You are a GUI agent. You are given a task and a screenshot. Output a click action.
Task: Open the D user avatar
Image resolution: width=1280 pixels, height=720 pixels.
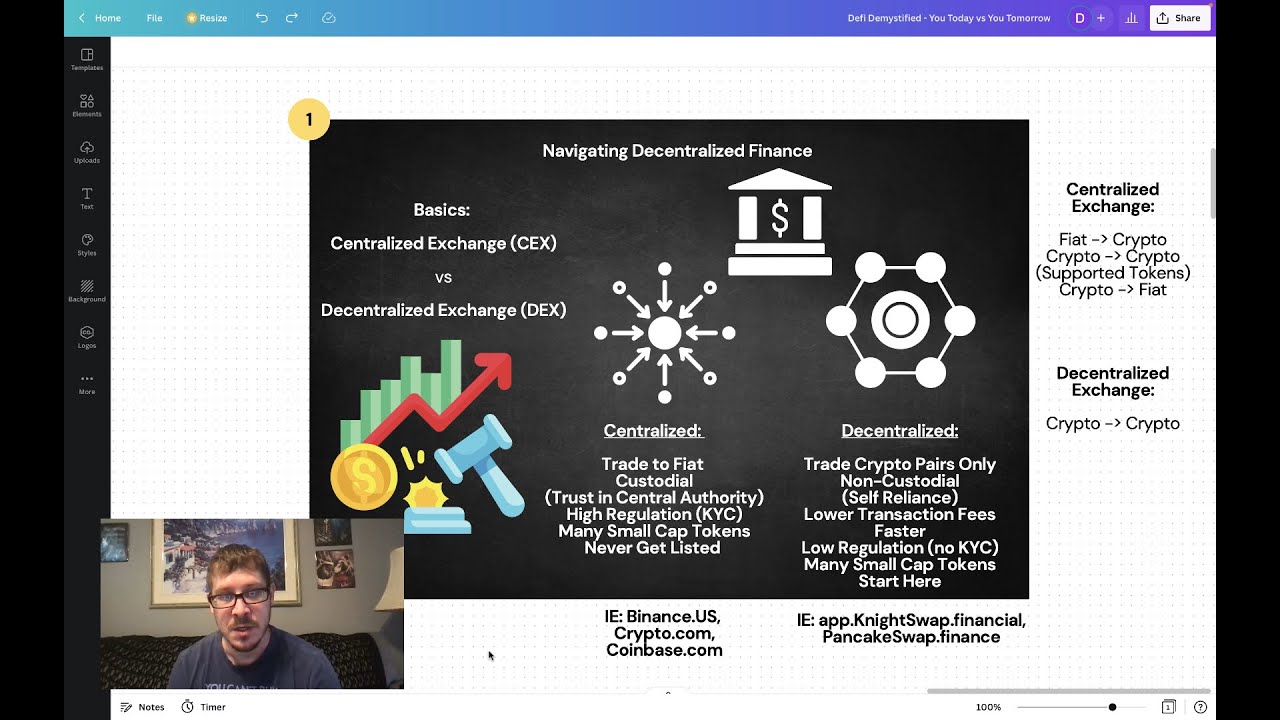tap(1079, 18)
